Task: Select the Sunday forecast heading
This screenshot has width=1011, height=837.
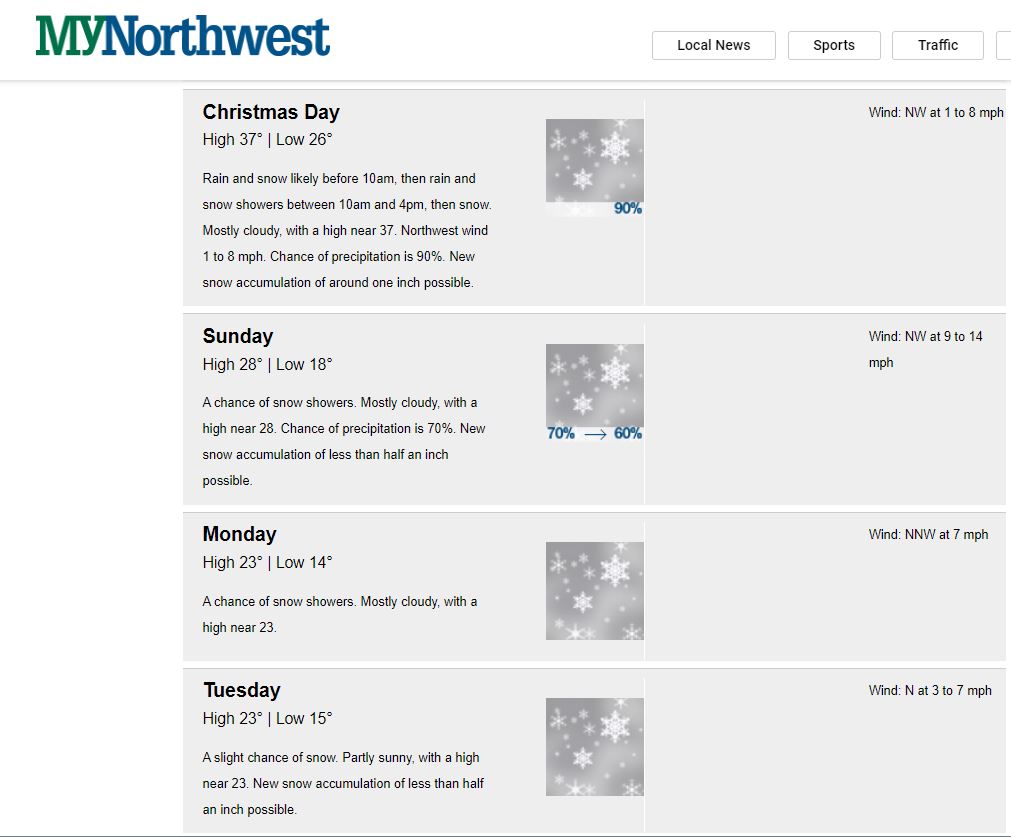Action: (238, 336)
